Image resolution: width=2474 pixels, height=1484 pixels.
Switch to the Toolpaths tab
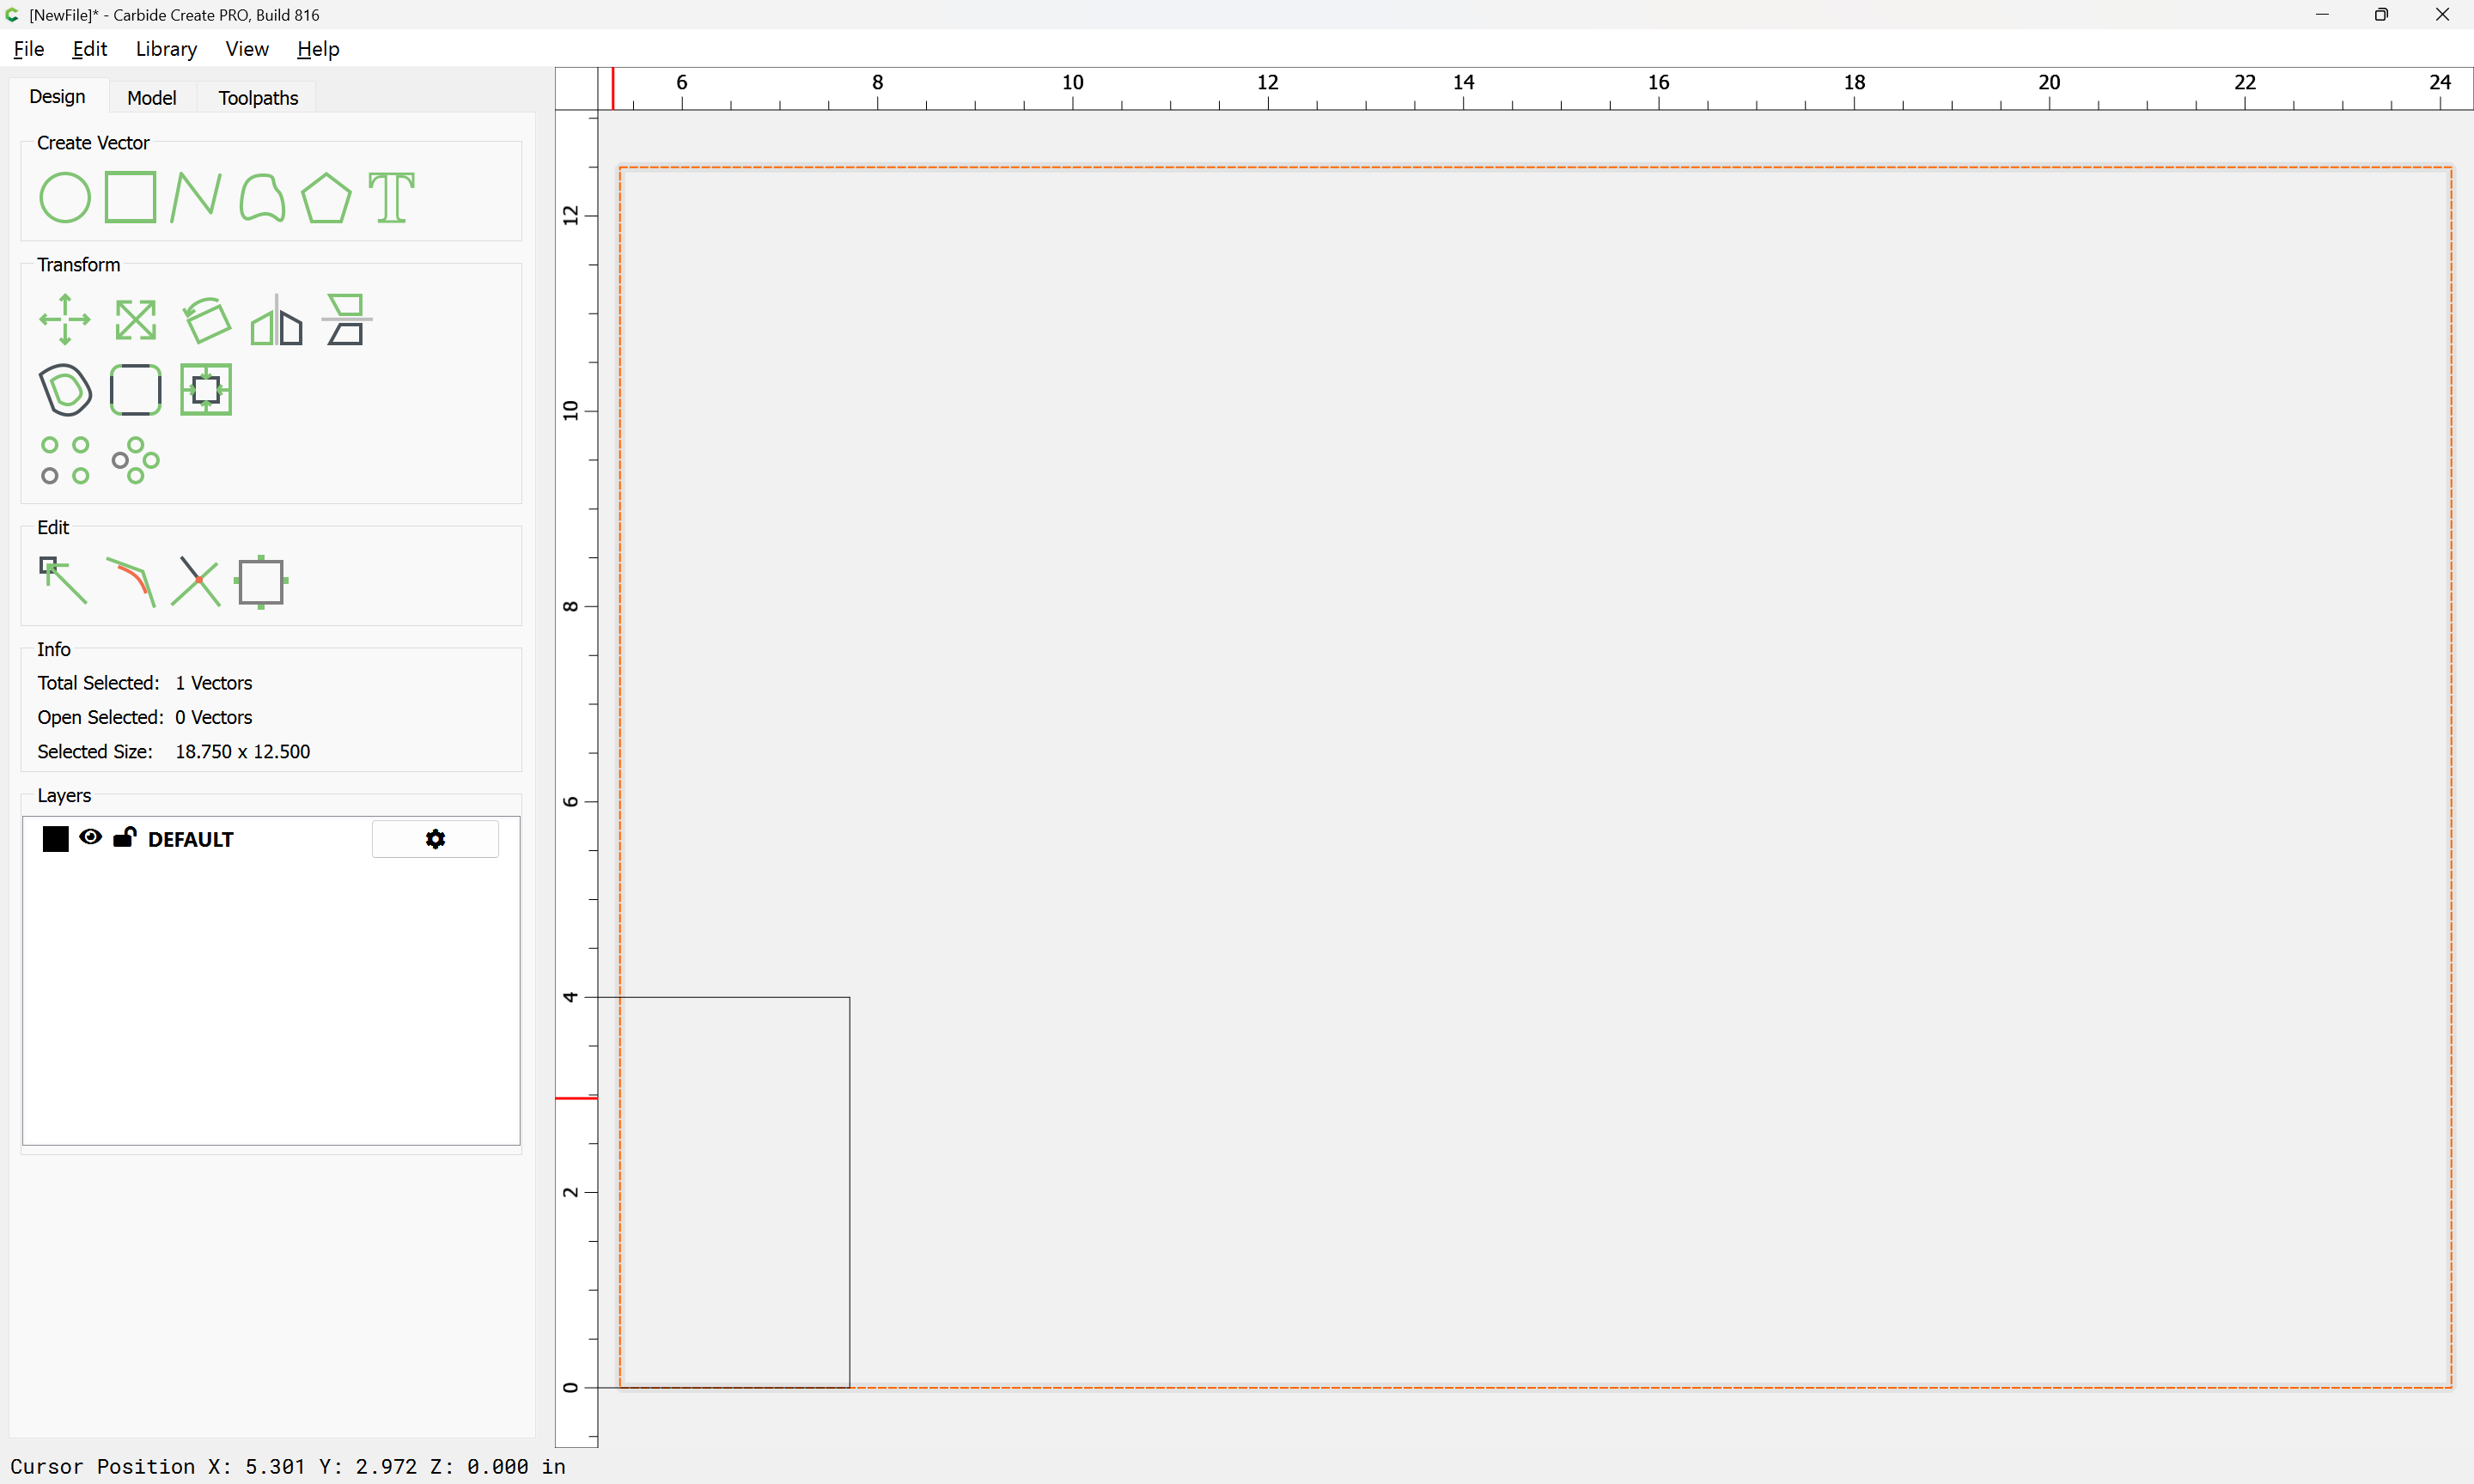point(258,97)
